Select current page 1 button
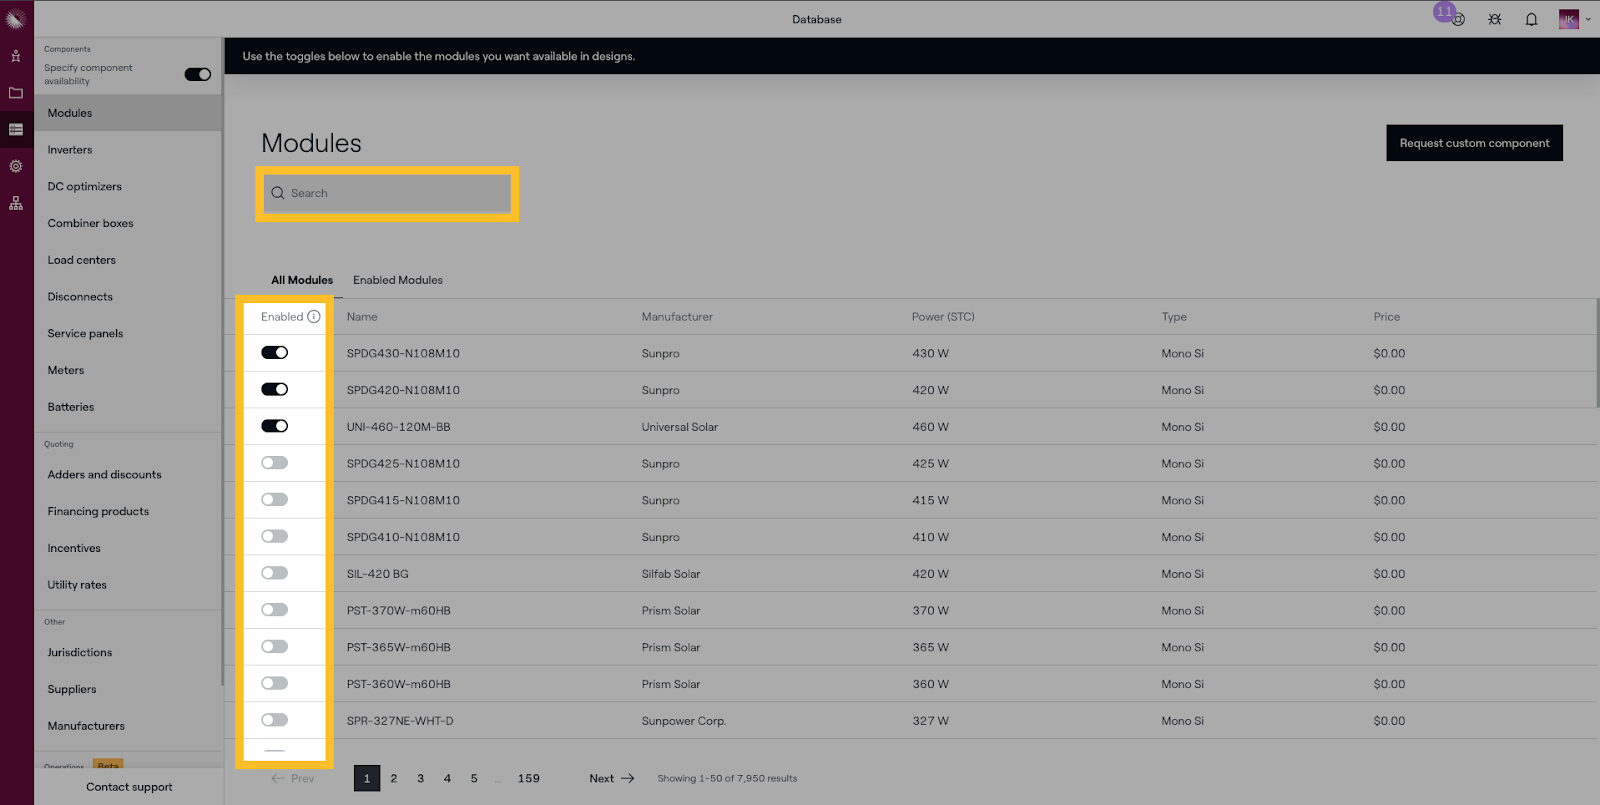1600x805 pixels. point(367,778)
